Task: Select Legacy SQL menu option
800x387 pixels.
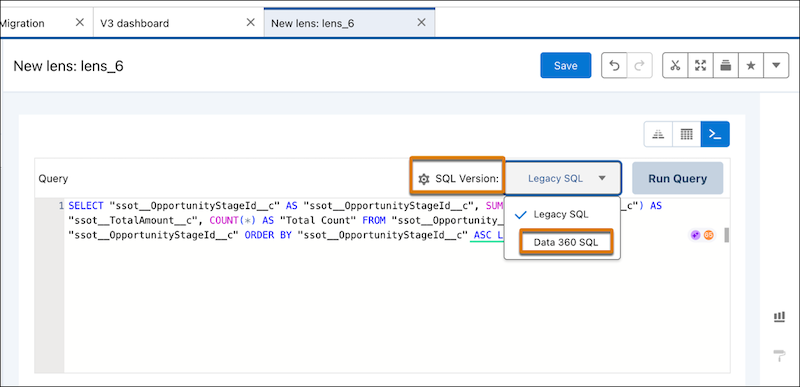Action: point(561,215)
